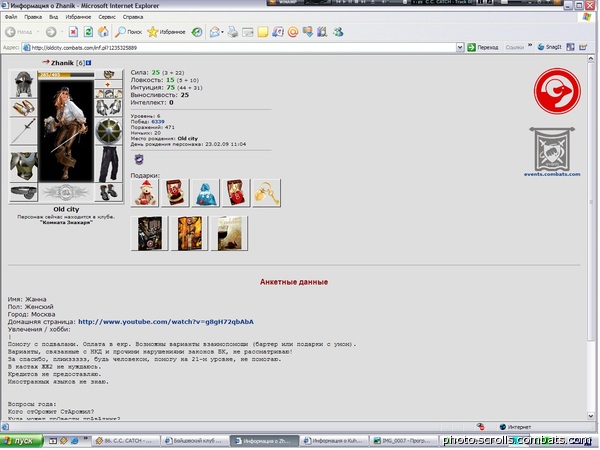Click the bracers equipment slot

click(x=23, y=108)
